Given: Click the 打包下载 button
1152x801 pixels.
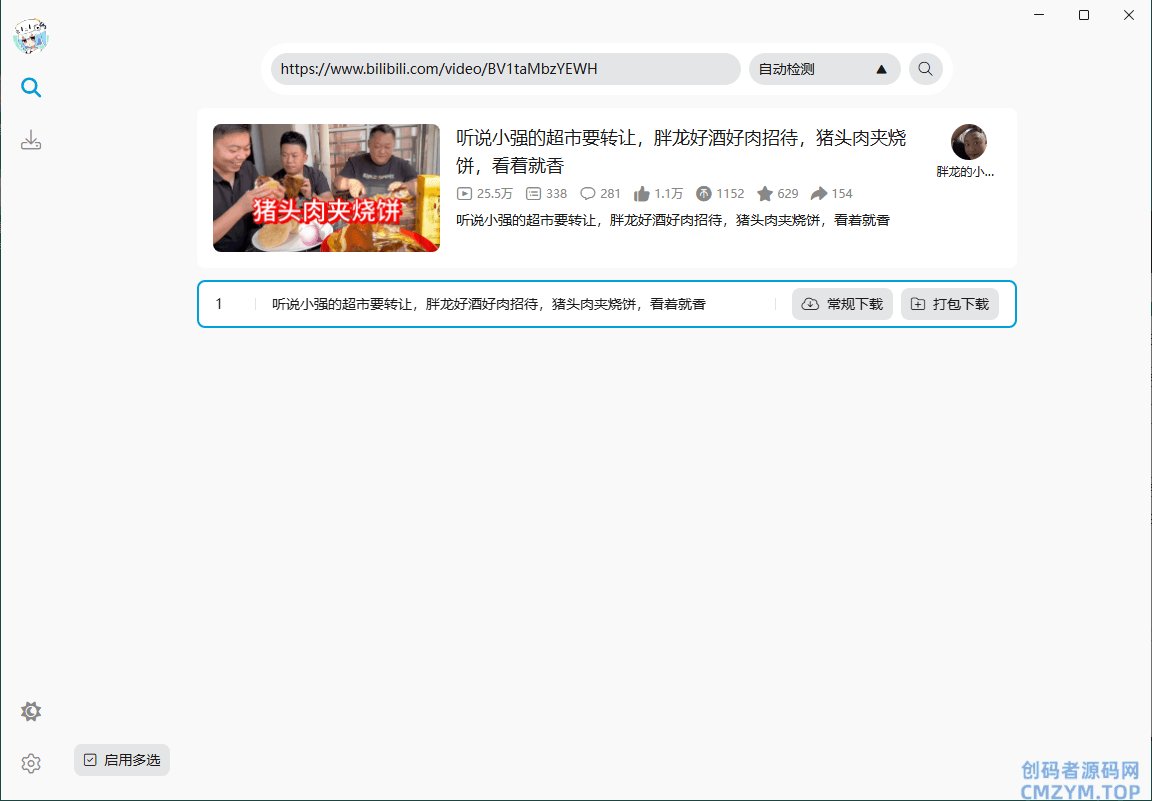Looking at the screenshot, I should [949, 304].
